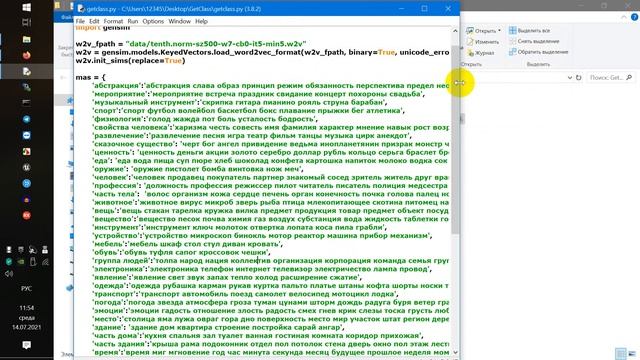Click 'музыкальный инструмент' dictionary key
This screenshot has height=360, width=640.
144,102
